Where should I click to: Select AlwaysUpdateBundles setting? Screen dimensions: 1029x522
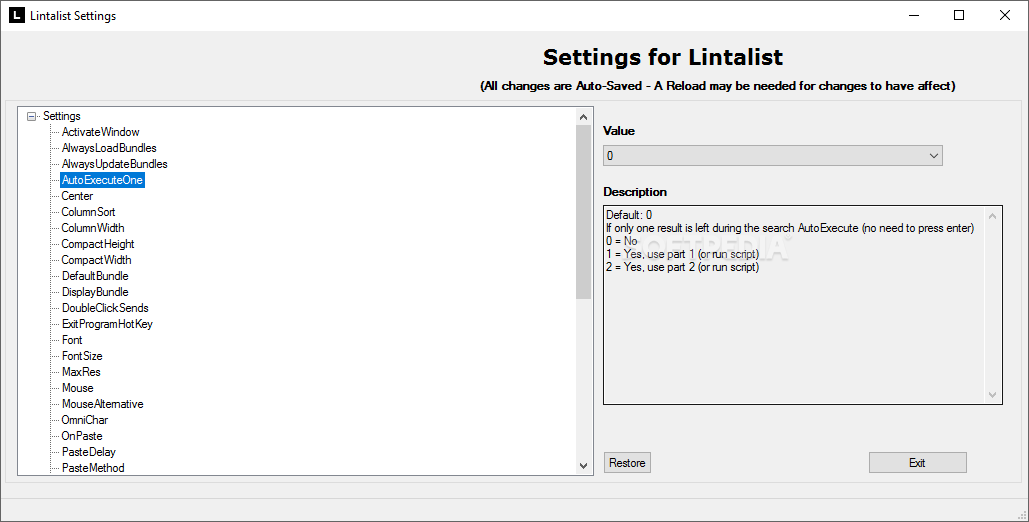point(114,164)
